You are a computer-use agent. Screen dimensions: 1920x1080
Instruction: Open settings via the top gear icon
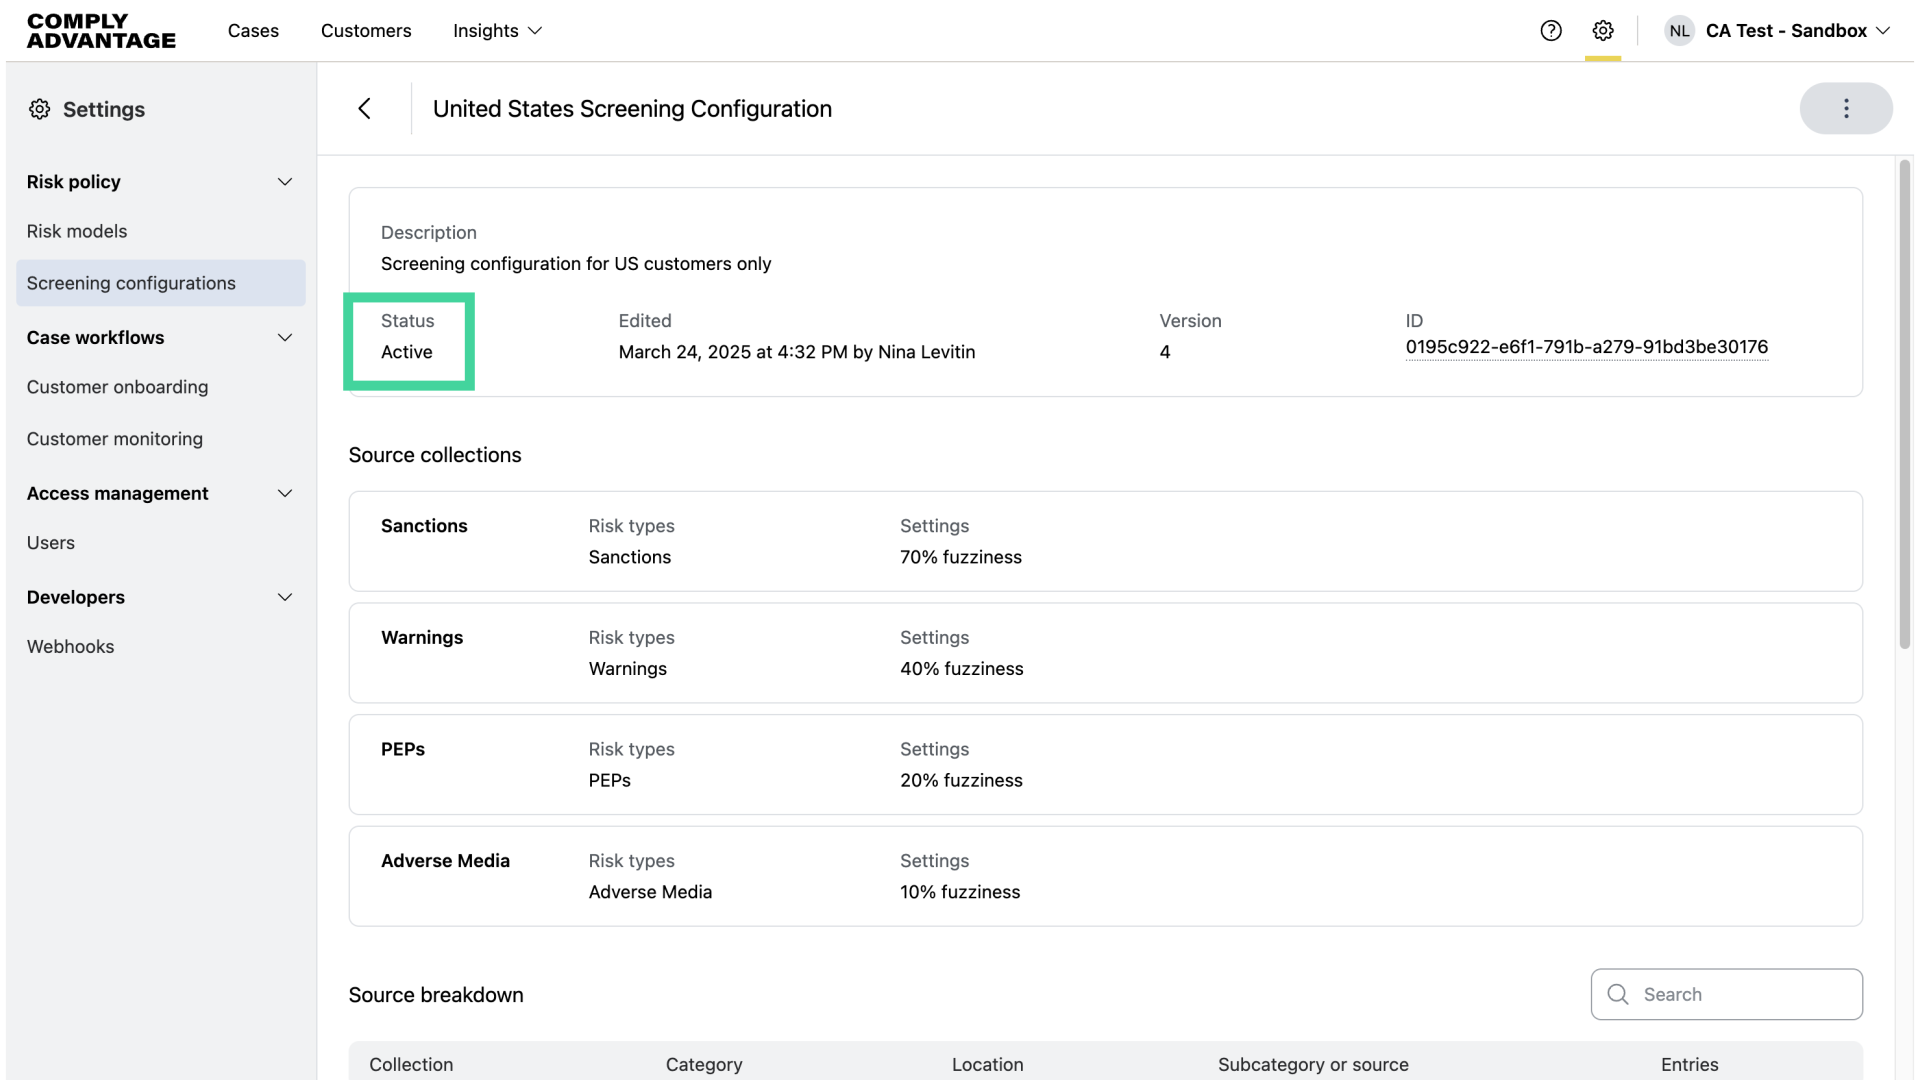1603,31
